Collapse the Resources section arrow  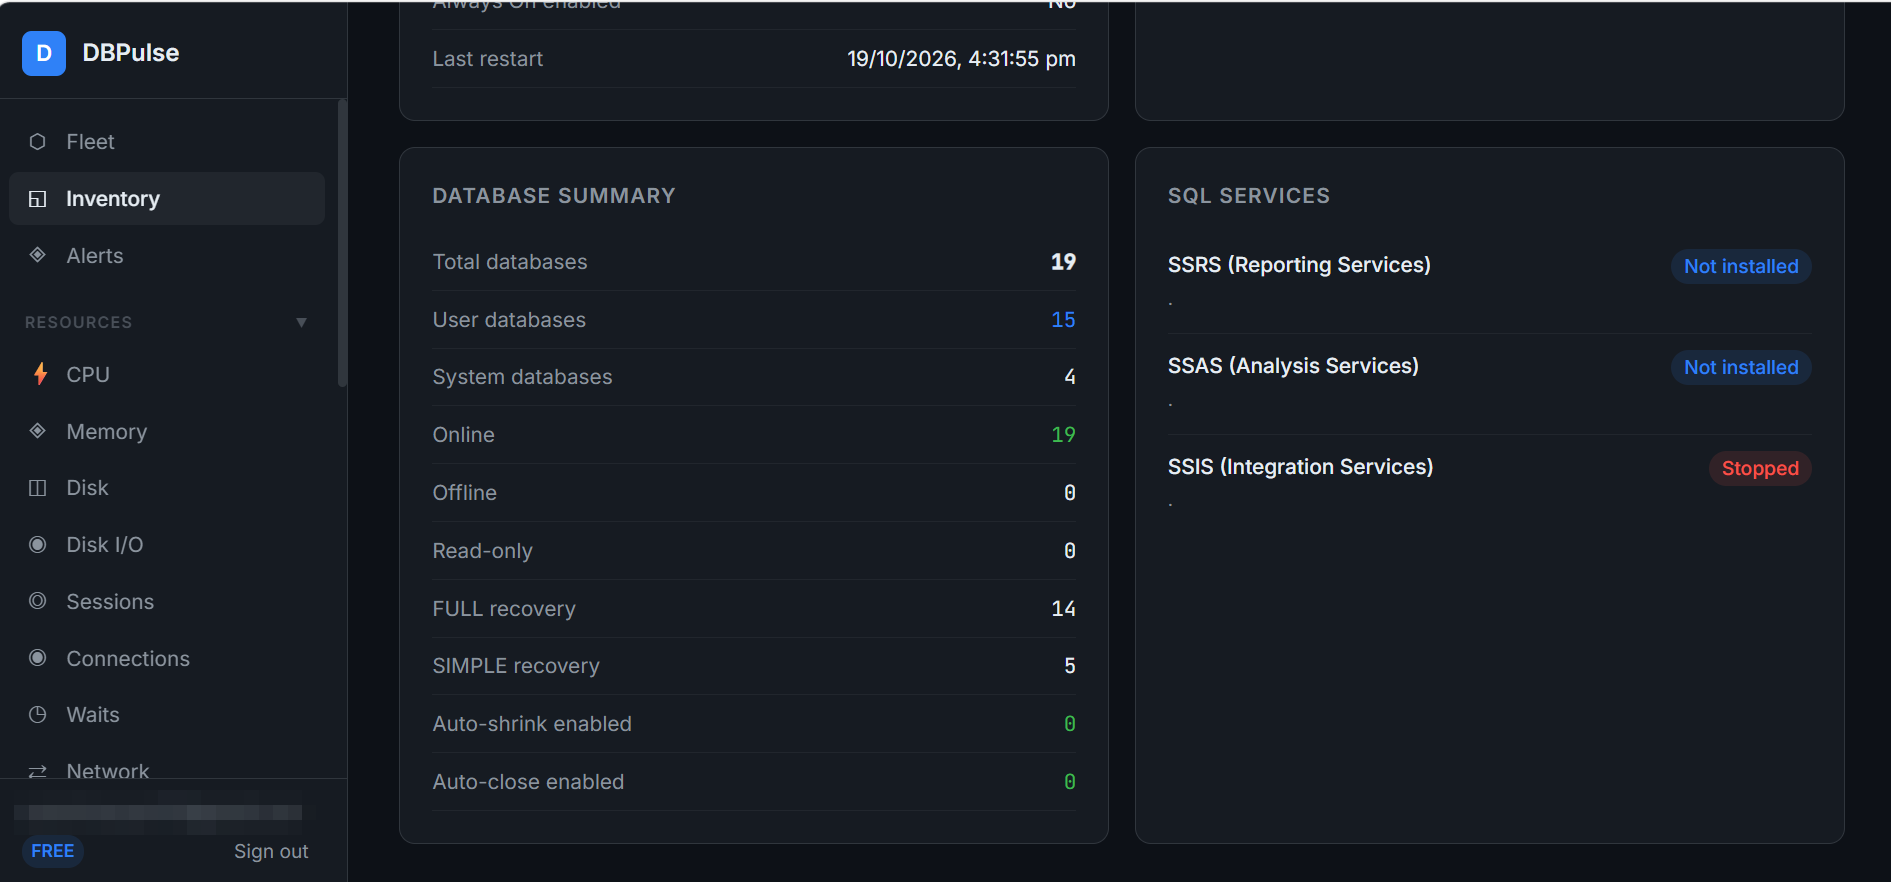click(x=301, y=322)
